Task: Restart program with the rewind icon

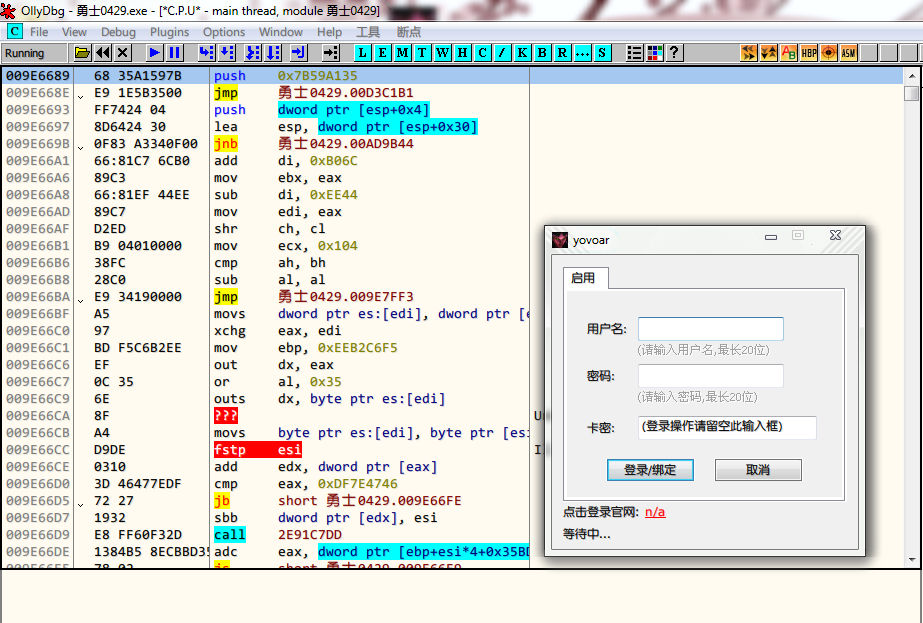Action: click(x=103, y=53)
